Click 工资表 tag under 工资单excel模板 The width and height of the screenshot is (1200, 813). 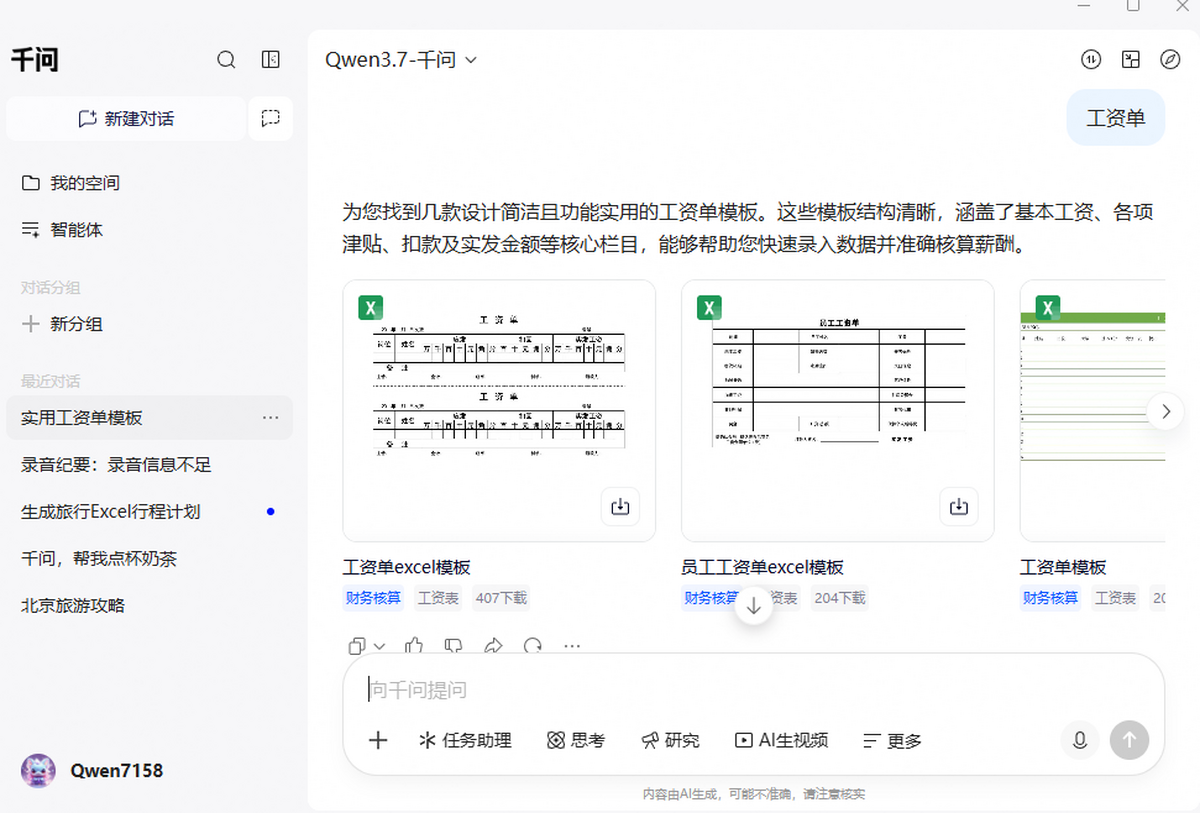coord(438,598)
